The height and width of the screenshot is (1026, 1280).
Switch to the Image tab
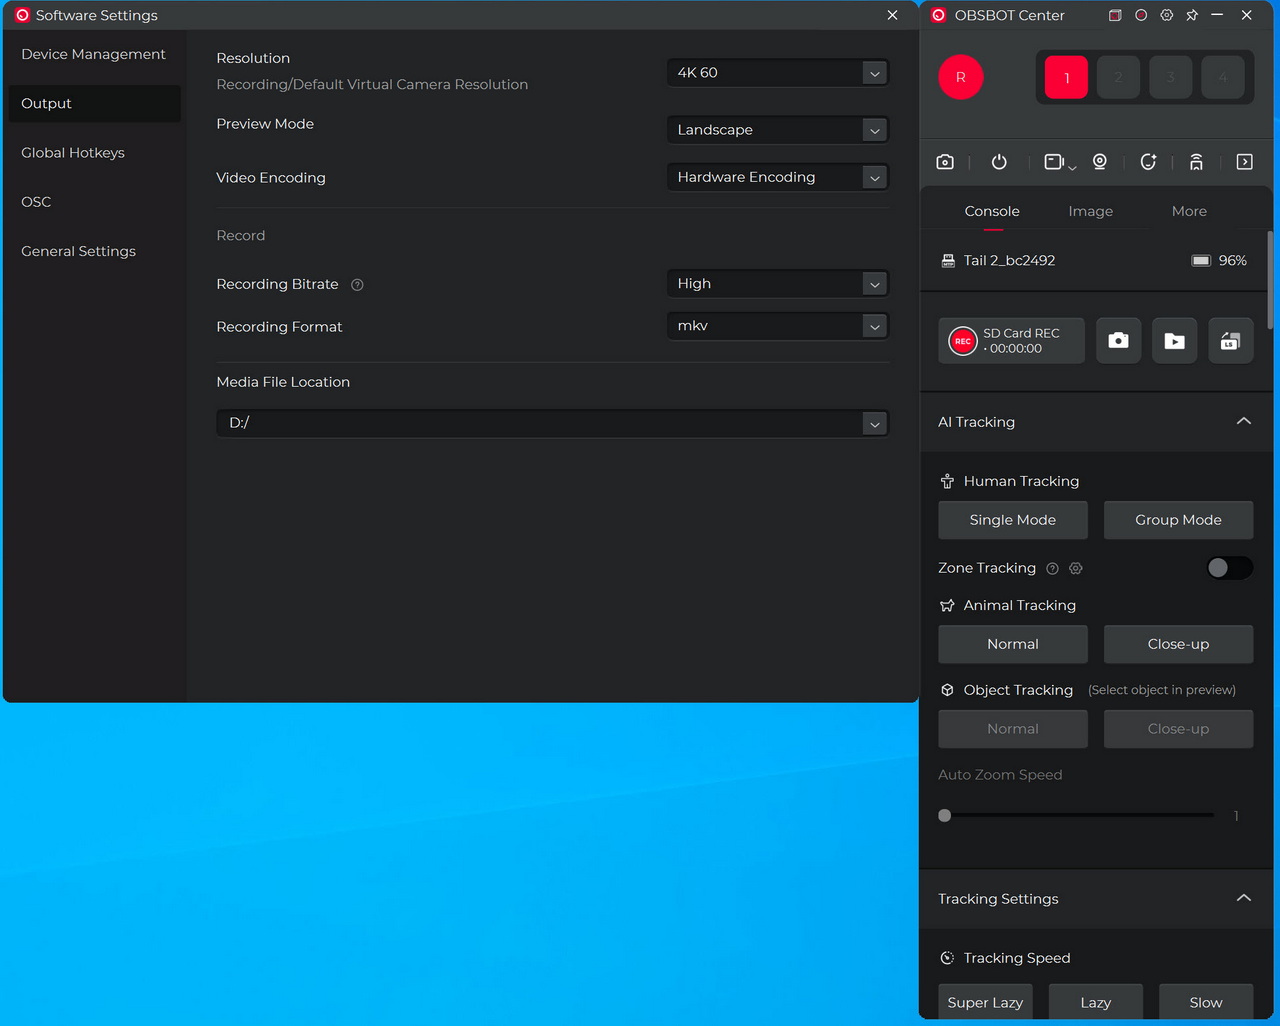pyautogui.click(x=1090, y=211)
